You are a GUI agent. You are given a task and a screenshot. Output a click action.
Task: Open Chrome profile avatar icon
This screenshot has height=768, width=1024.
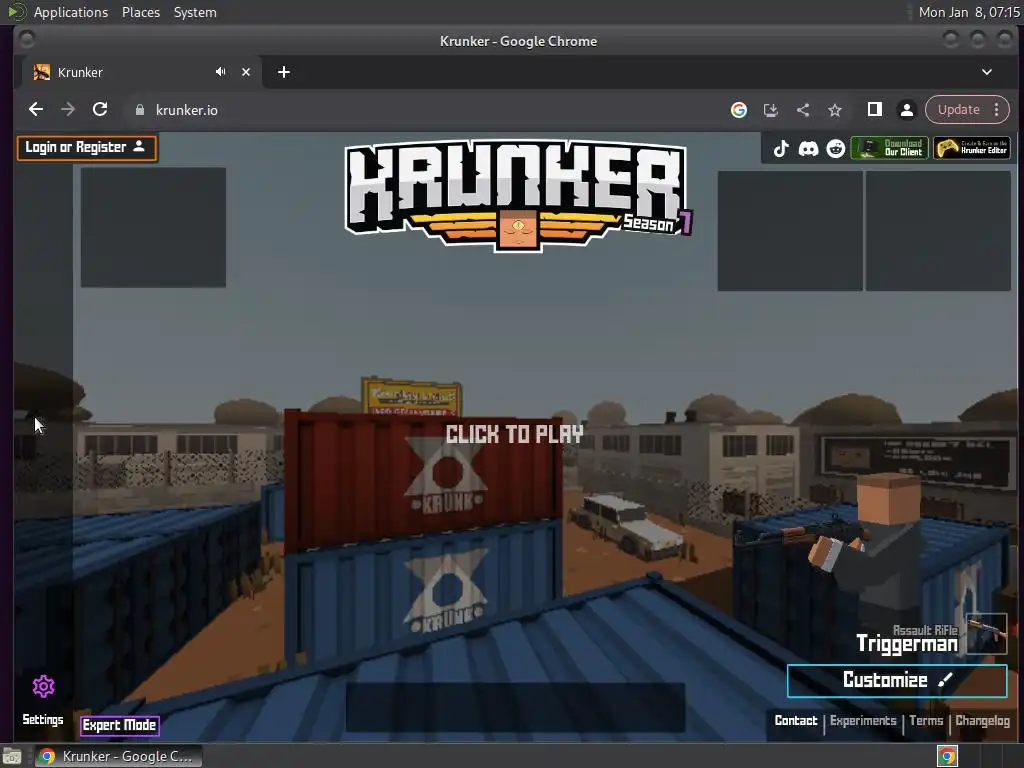tap(906, 110)
